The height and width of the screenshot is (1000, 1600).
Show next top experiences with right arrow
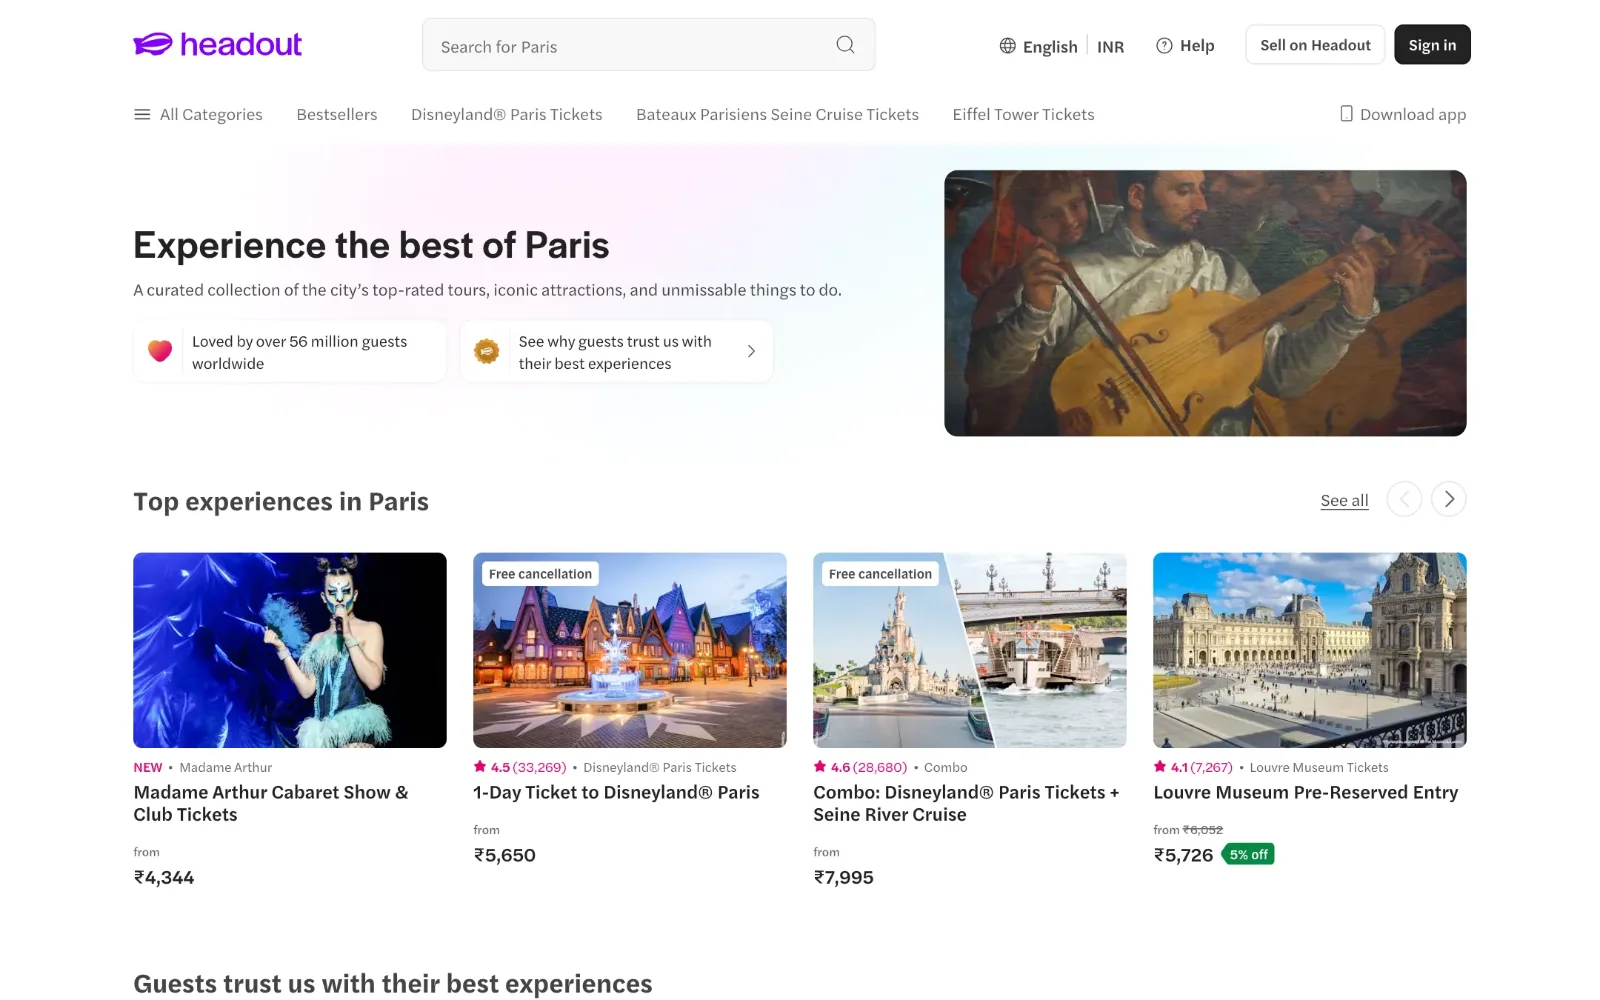(1449, 499)
